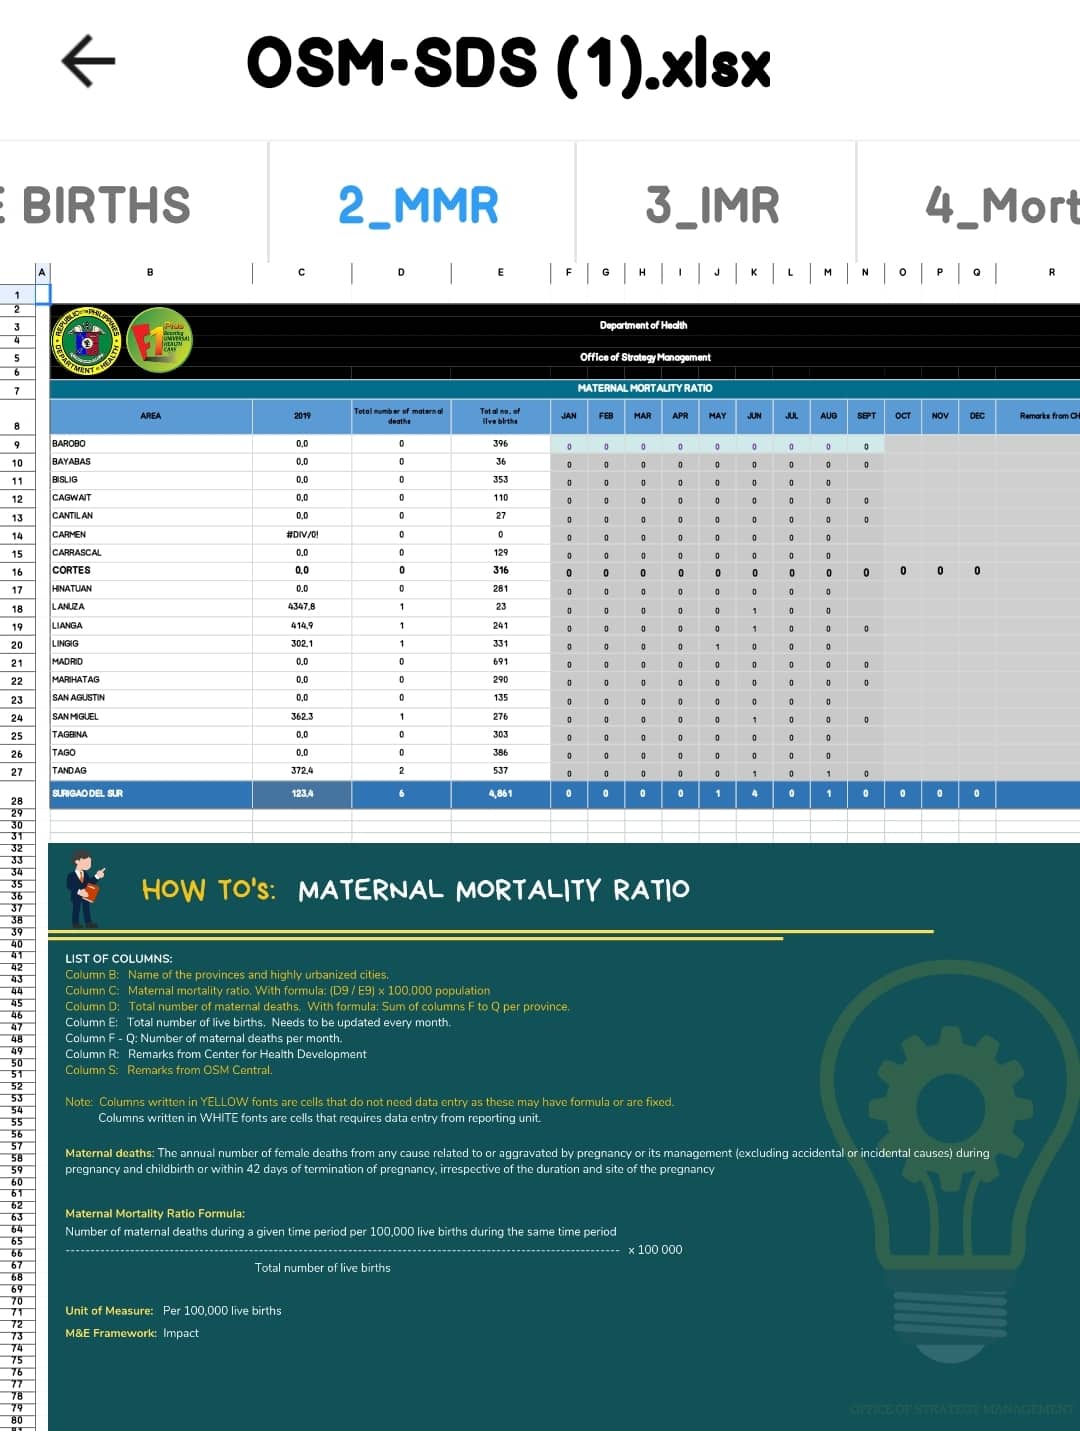This screenshot has height=1431, width=1080.
Task: Click the 'Department of Health' header text
Action: (643, 325)
